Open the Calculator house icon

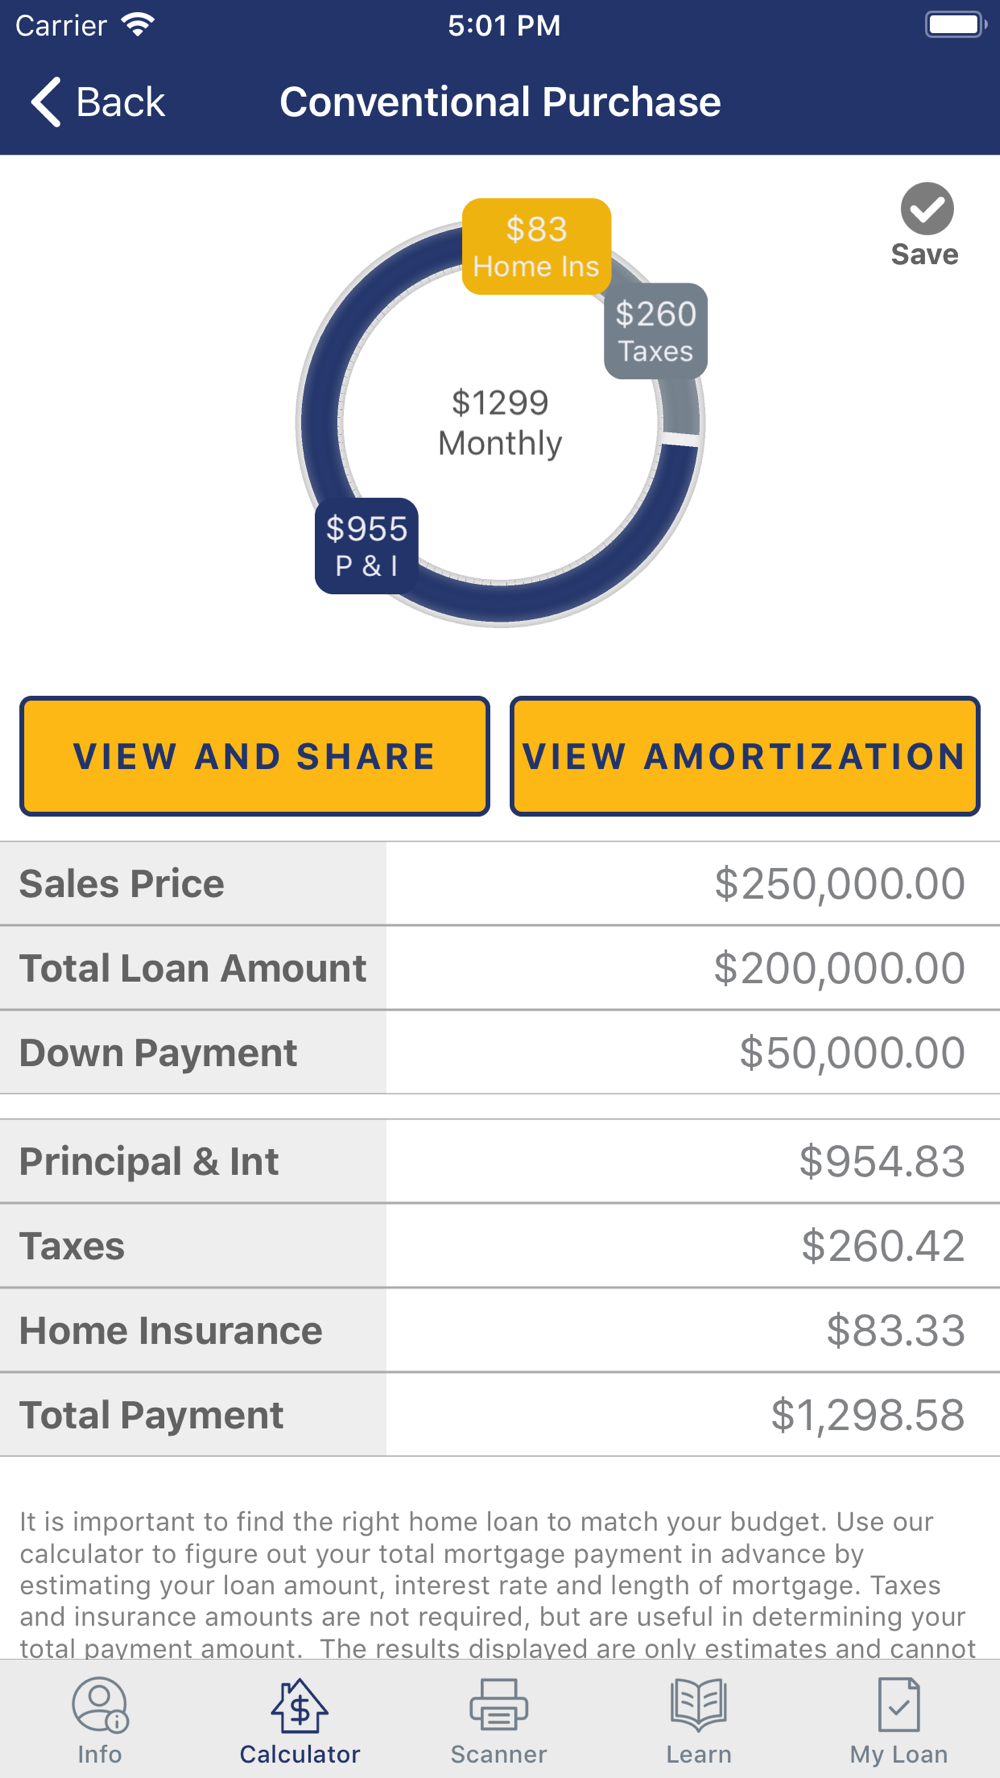[299, 1705]
